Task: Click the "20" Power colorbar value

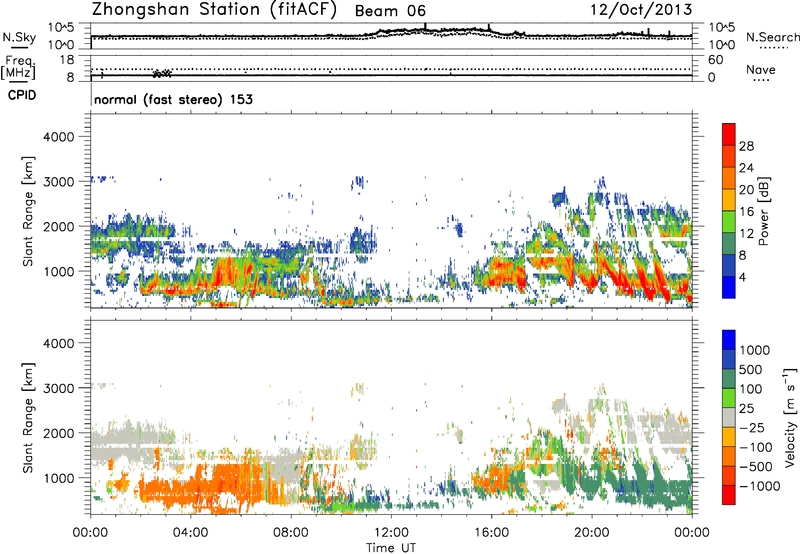Action: coord(746,190)
